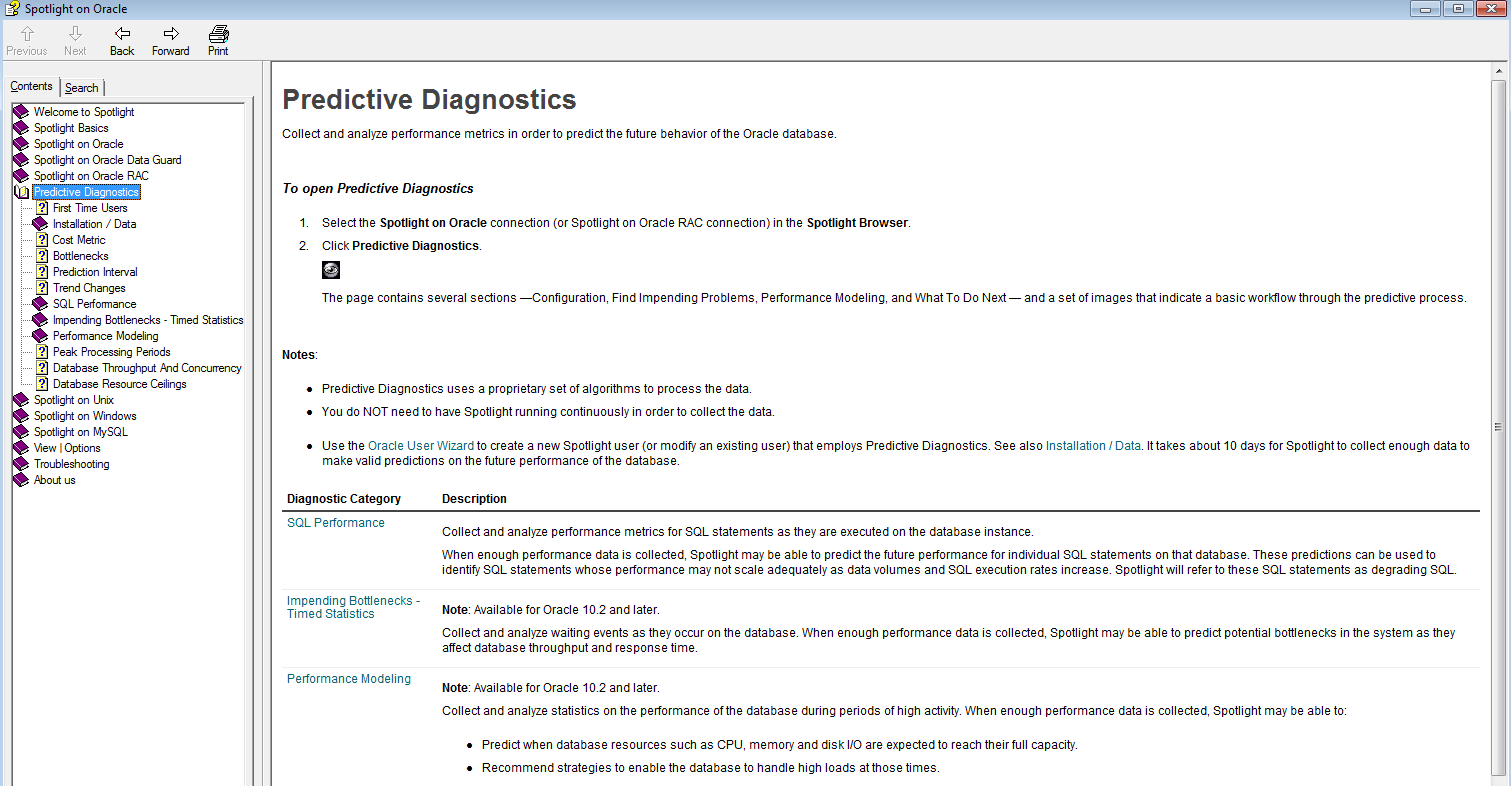Screen dimensions: 1511x786
Task: Click the question page icon beside First Time Users
Action: [x=42, y=208]
